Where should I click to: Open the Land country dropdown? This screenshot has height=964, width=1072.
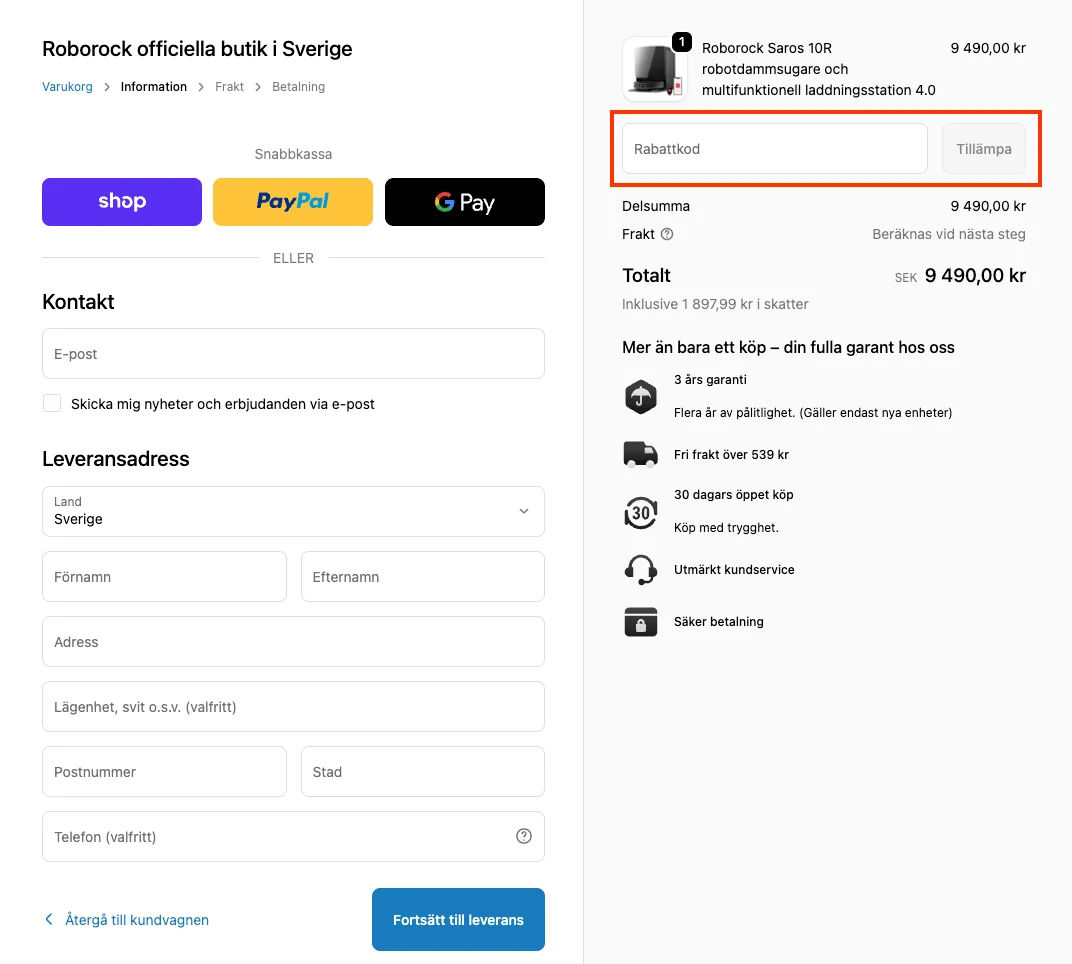[x=293, y=511]
